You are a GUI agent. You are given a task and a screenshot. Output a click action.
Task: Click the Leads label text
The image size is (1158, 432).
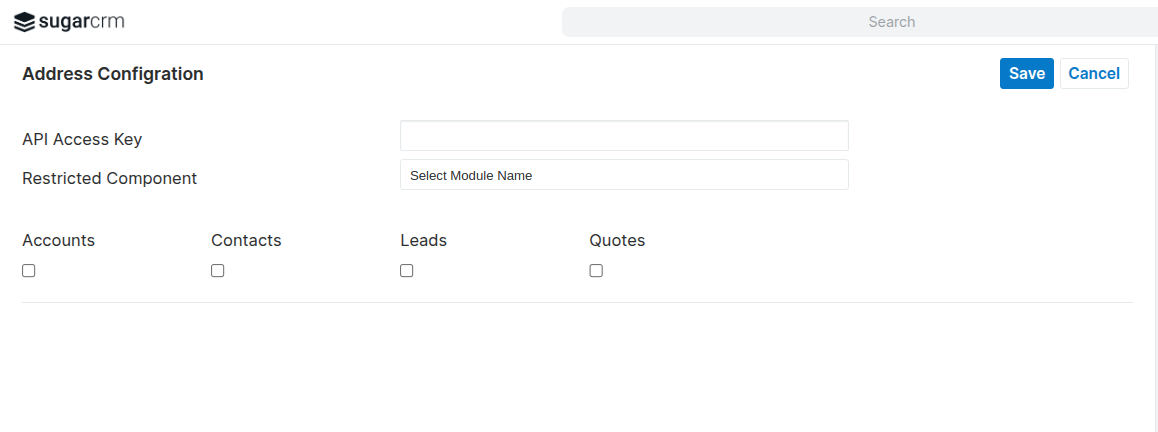423,240
